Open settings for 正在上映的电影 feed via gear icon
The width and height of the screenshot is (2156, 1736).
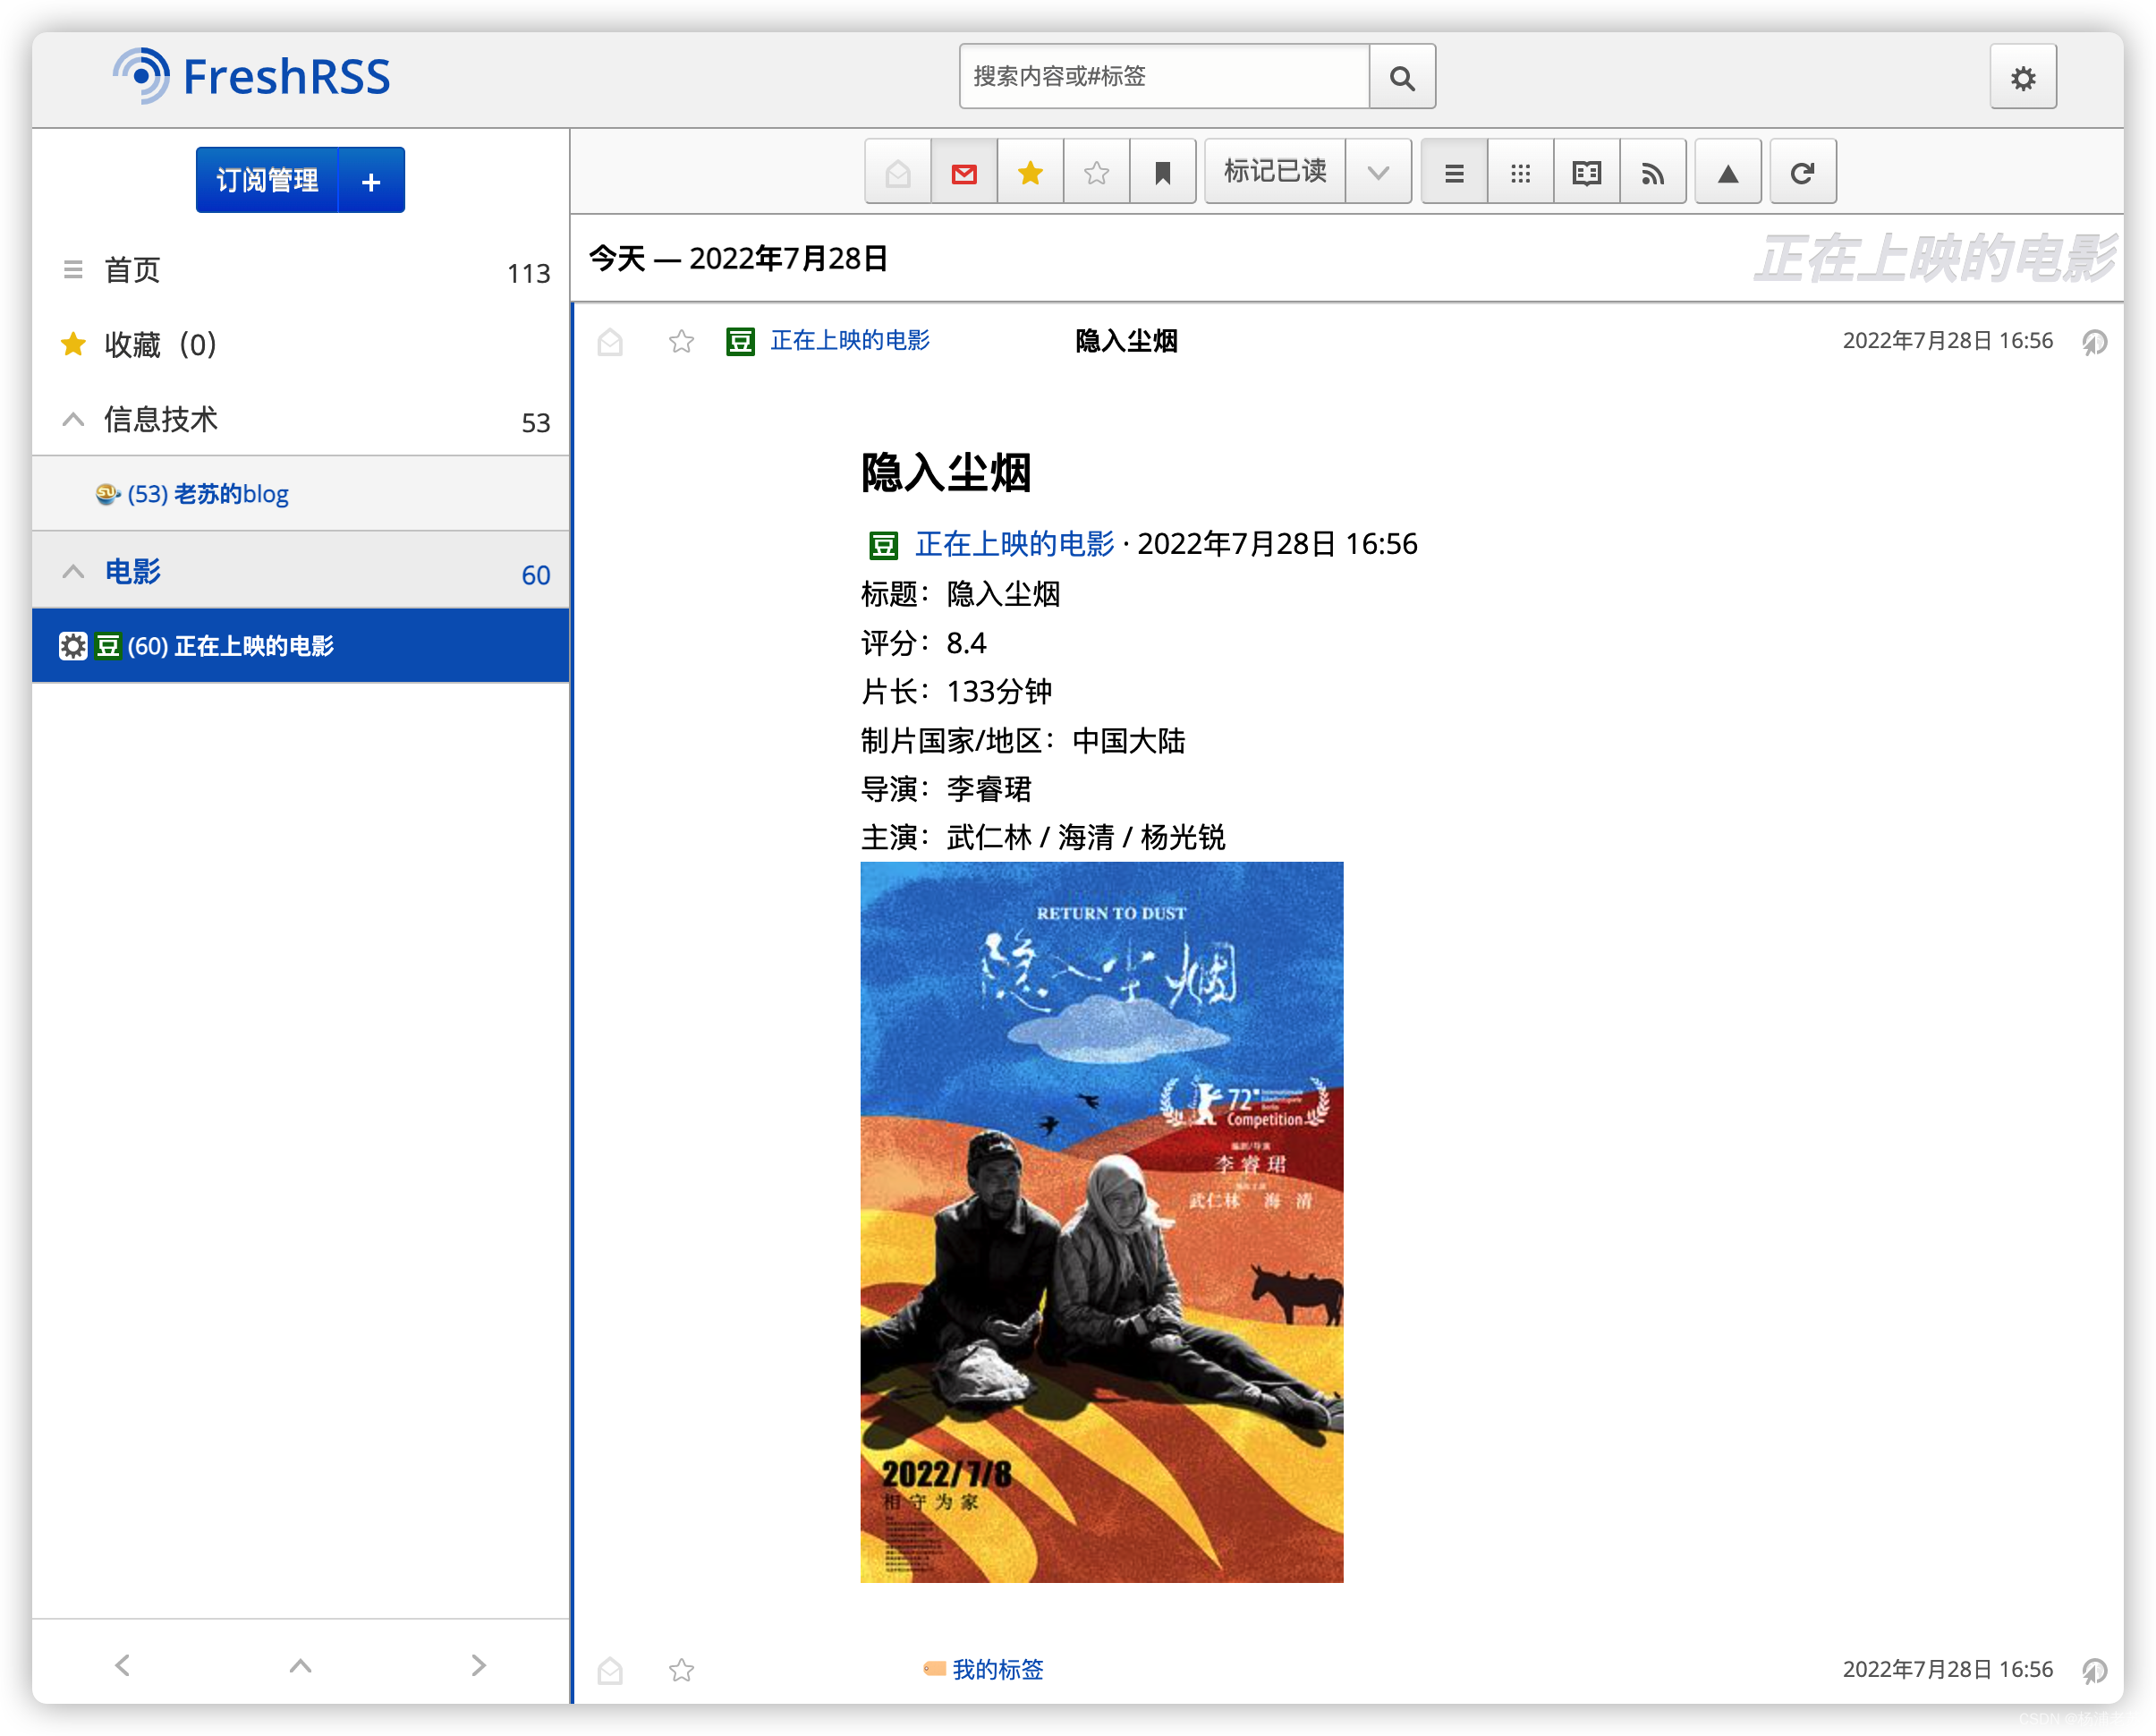[x=73, y=645]
